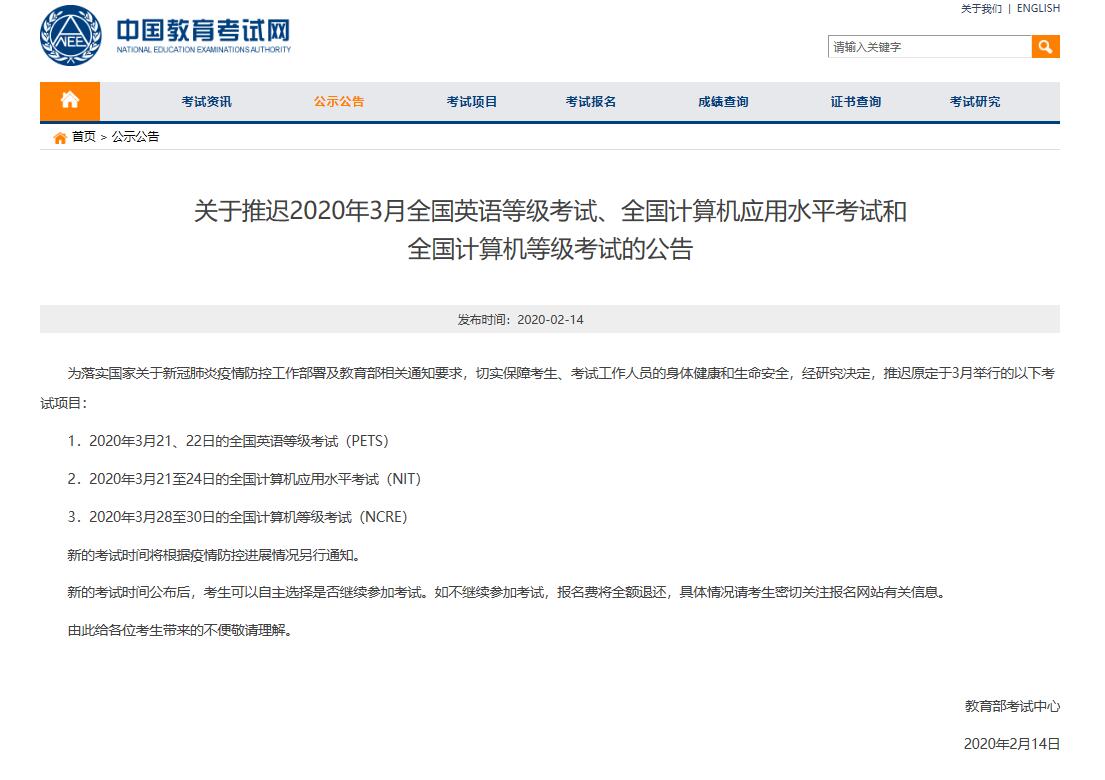
Task: Open the 考试项目 navigation item
Action: [x=472, y=102]
